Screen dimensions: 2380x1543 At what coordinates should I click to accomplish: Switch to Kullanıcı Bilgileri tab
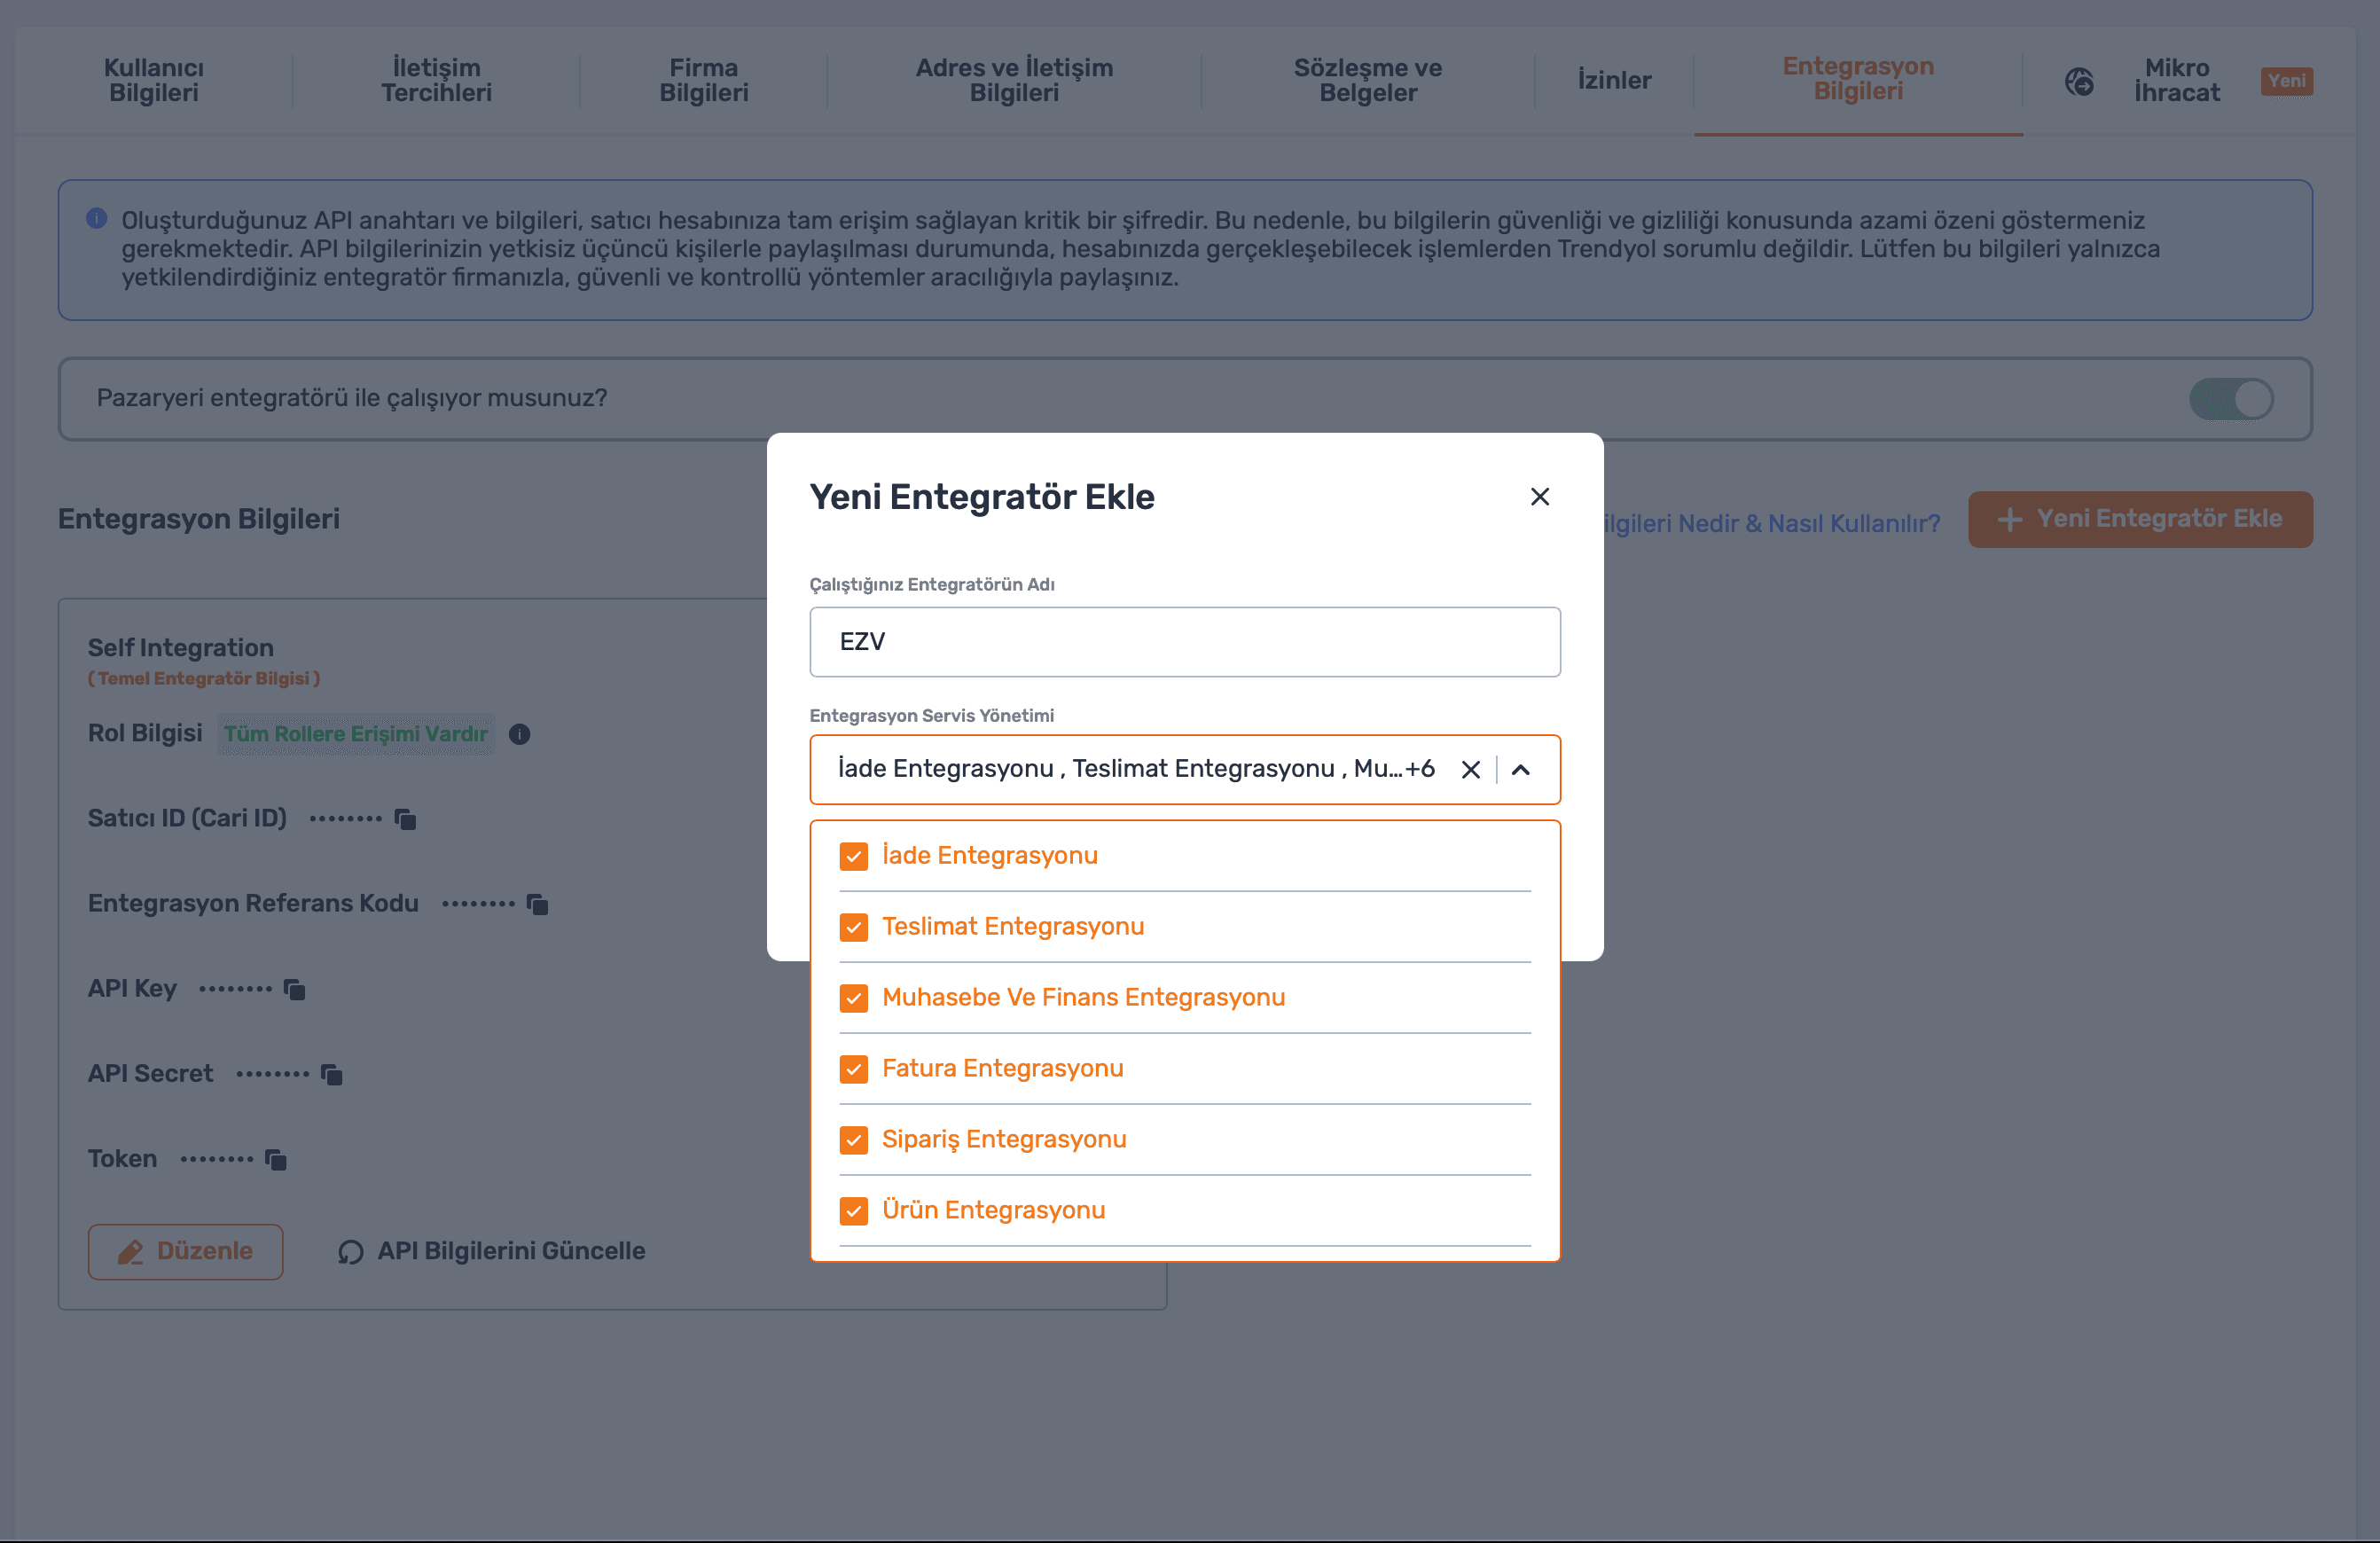154,80
